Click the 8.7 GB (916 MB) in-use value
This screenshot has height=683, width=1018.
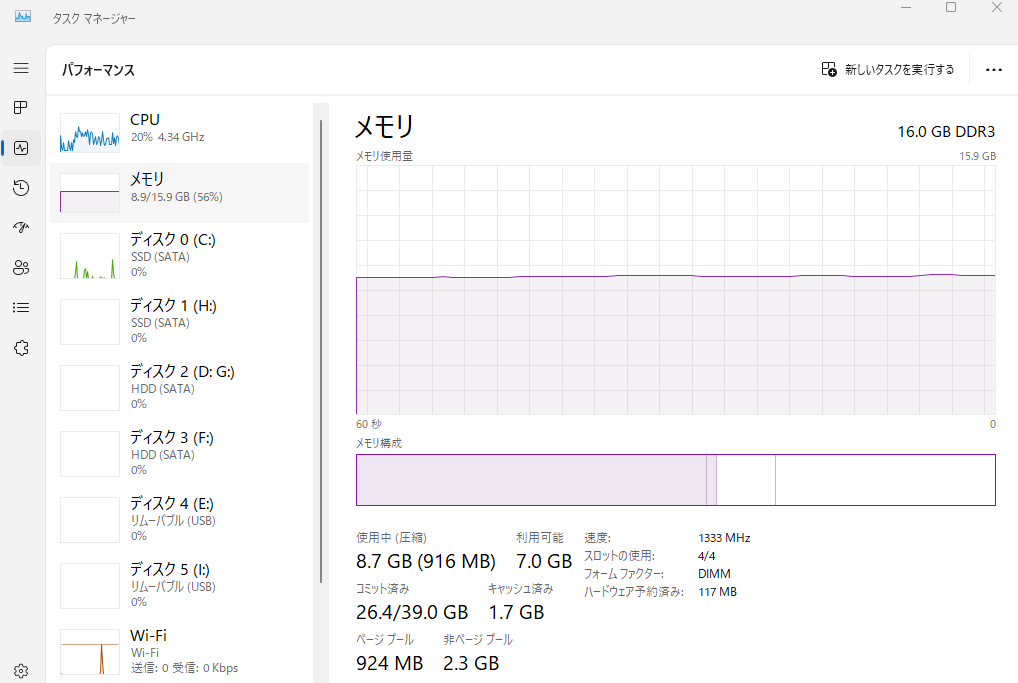(425, 561)
